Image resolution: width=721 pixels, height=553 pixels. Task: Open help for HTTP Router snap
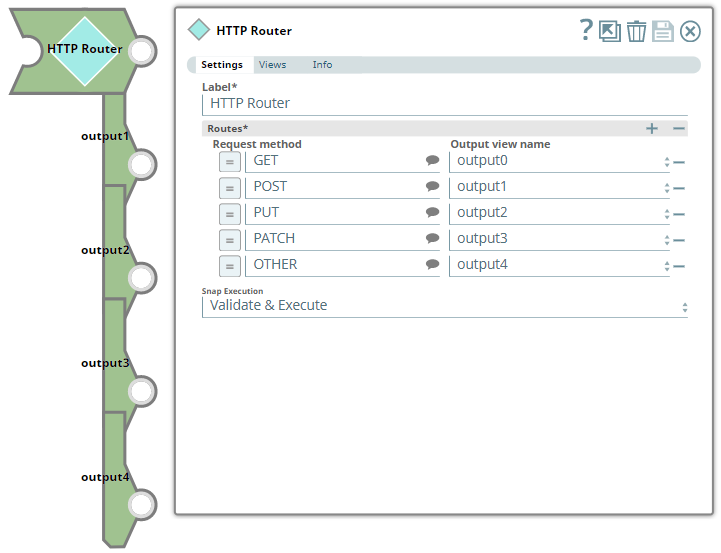pos(586,30)
